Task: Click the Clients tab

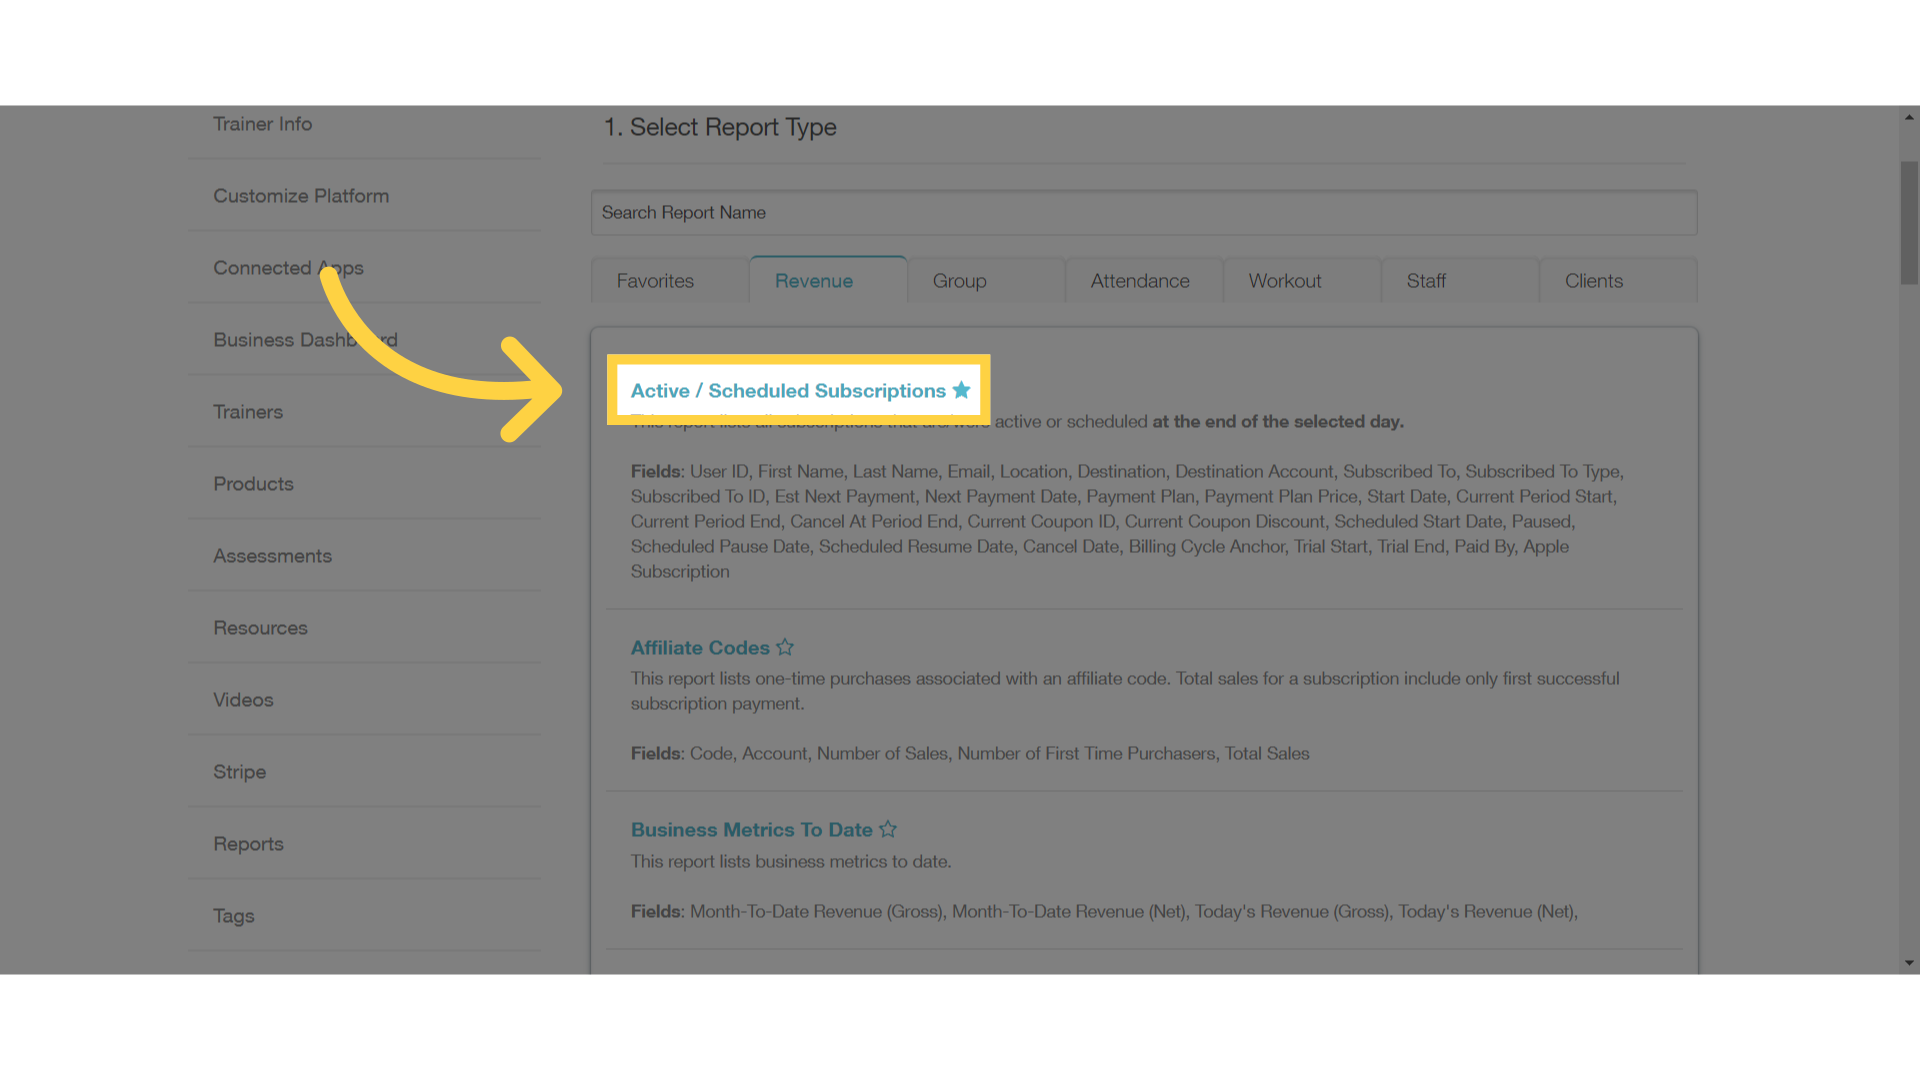Action: pos(1594,280)
